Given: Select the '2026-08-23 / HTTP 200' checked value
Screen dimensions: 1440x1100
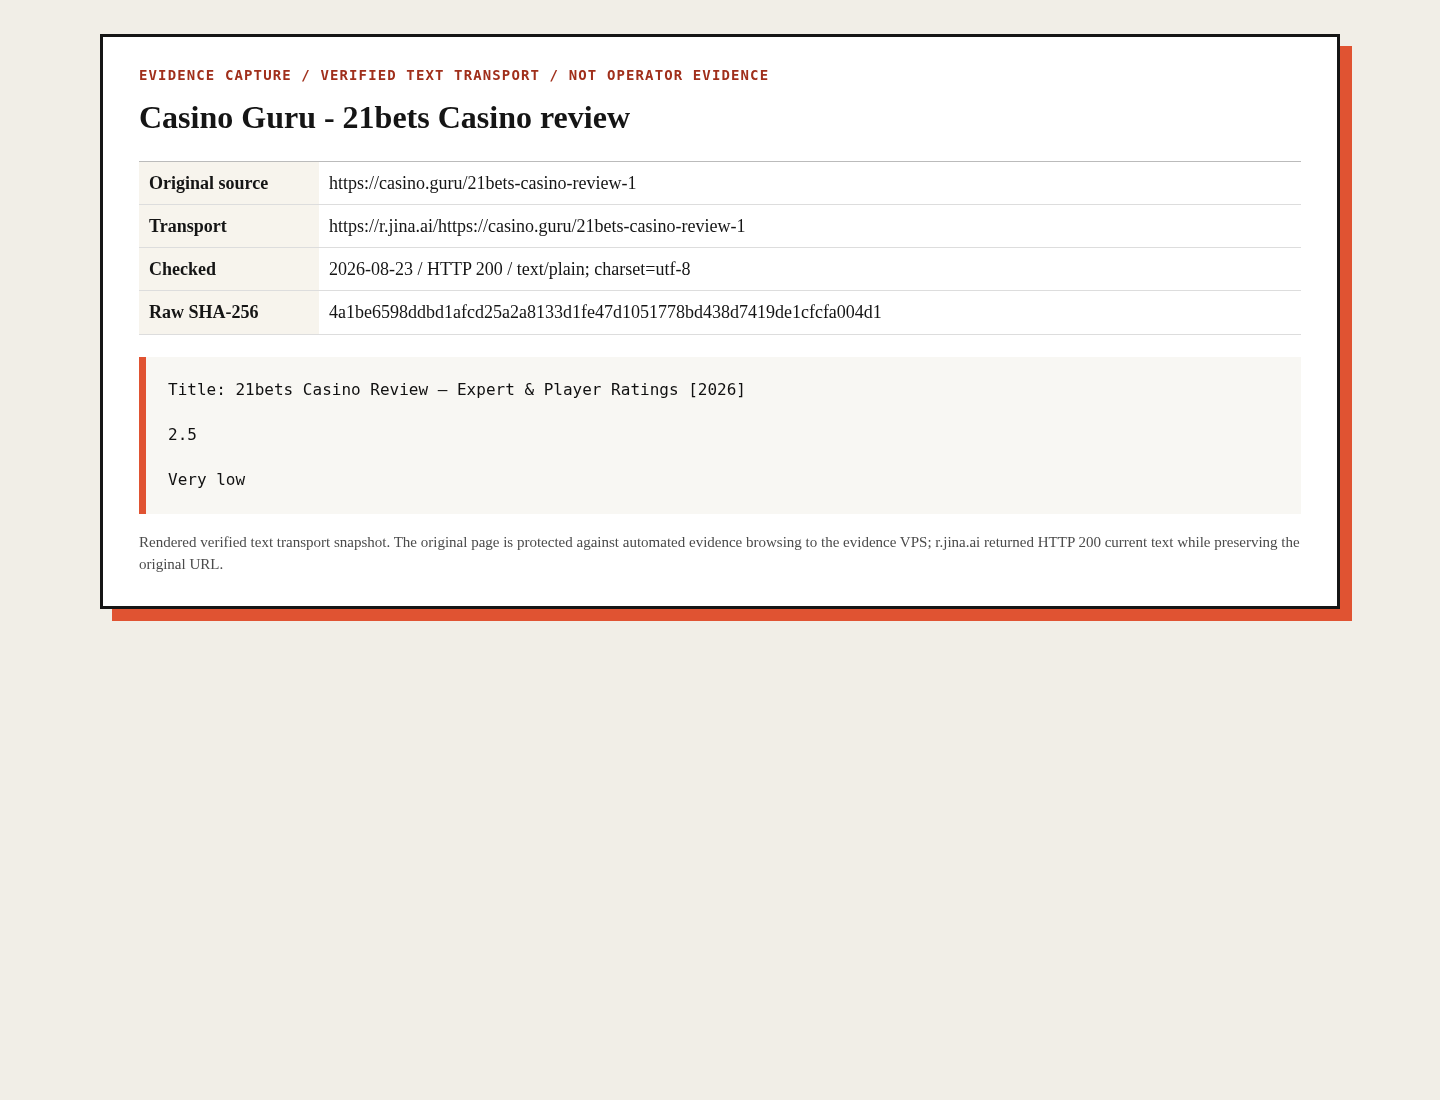Looking at the screenshot, I should 509,269.
